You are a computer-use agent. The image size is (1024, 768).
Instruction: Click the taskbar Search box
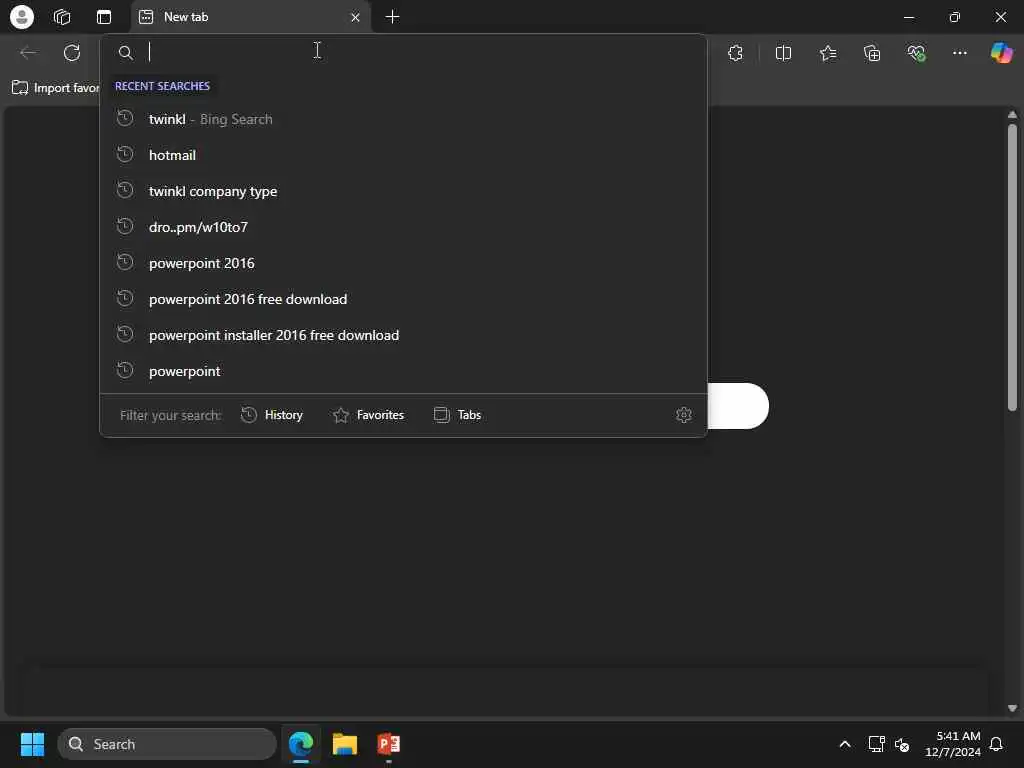(167, 744)
